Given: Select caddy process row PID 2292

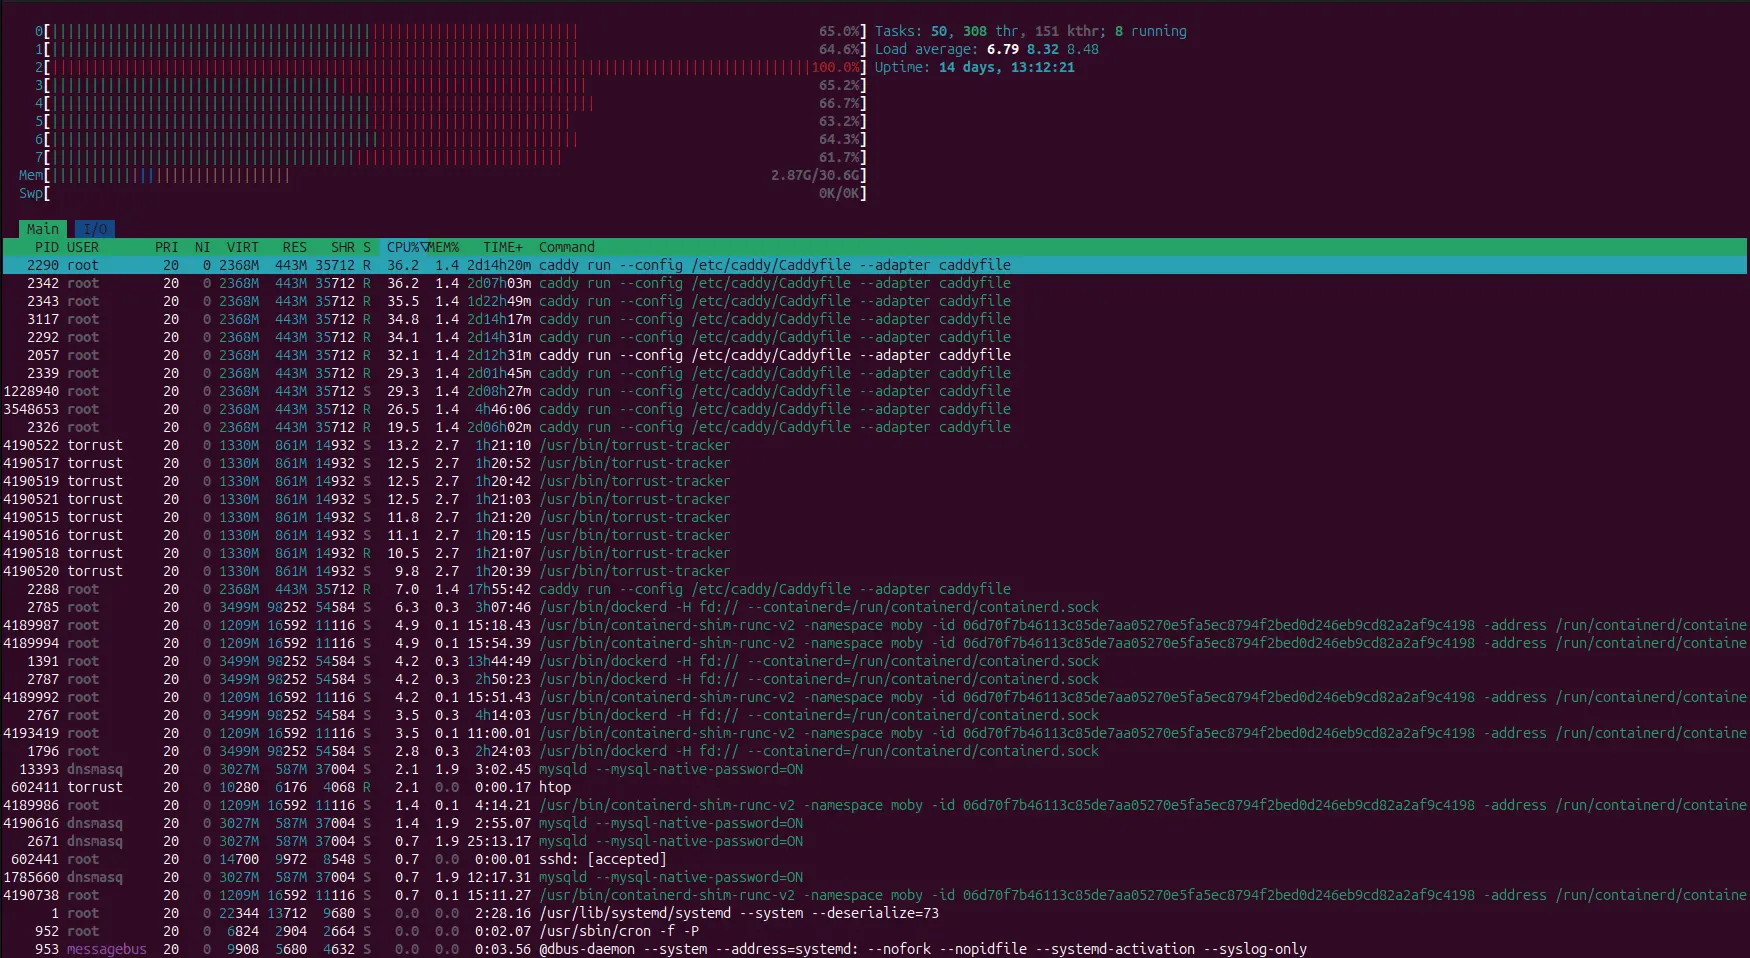Looking at the screenshot, I should pos(875,337).
